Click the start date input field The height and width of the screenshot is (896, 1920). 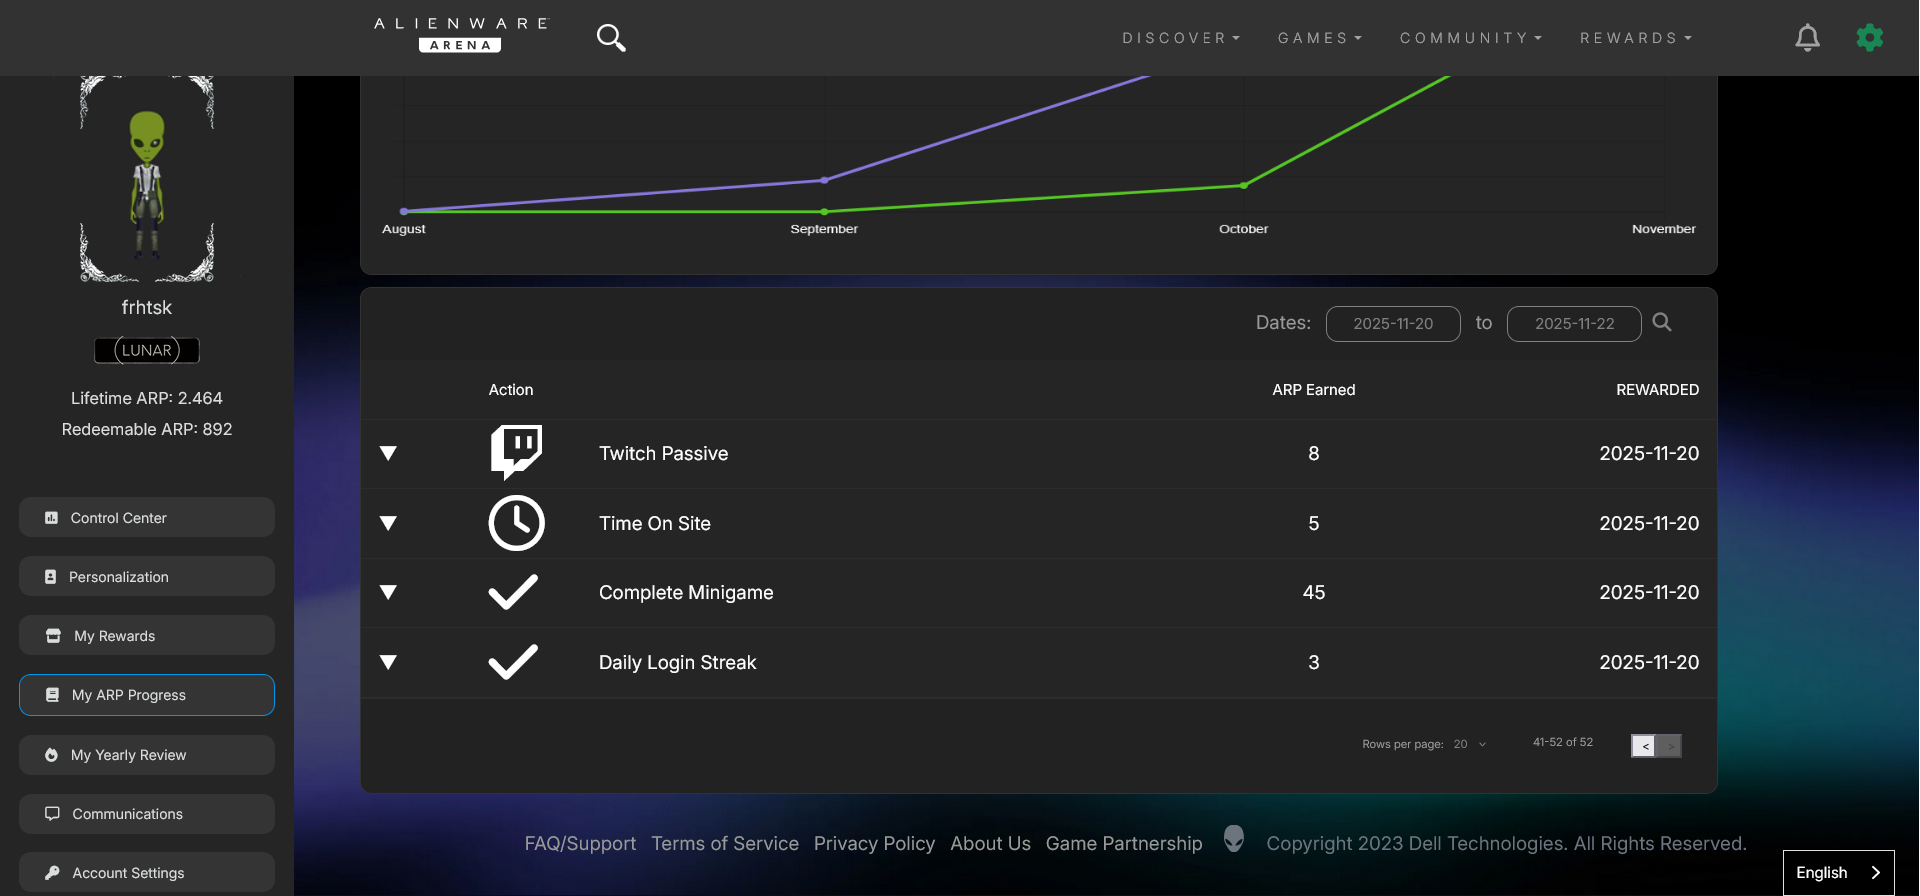click(1392, 324)
